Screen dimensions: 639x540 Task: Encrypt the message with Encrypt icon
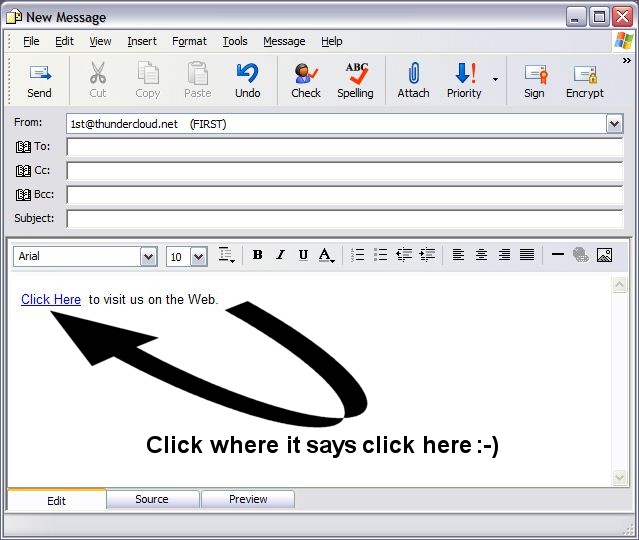(585, 81)
